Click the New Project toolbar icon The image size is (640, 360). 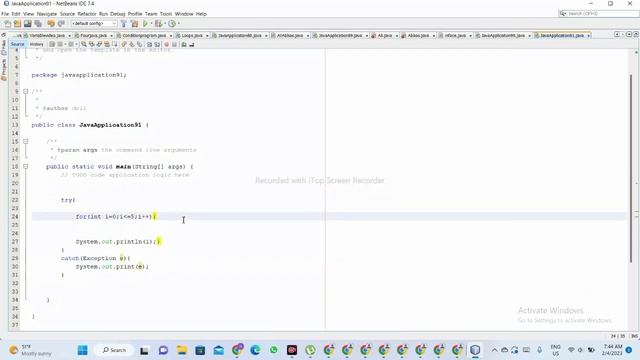click(17, 24)
